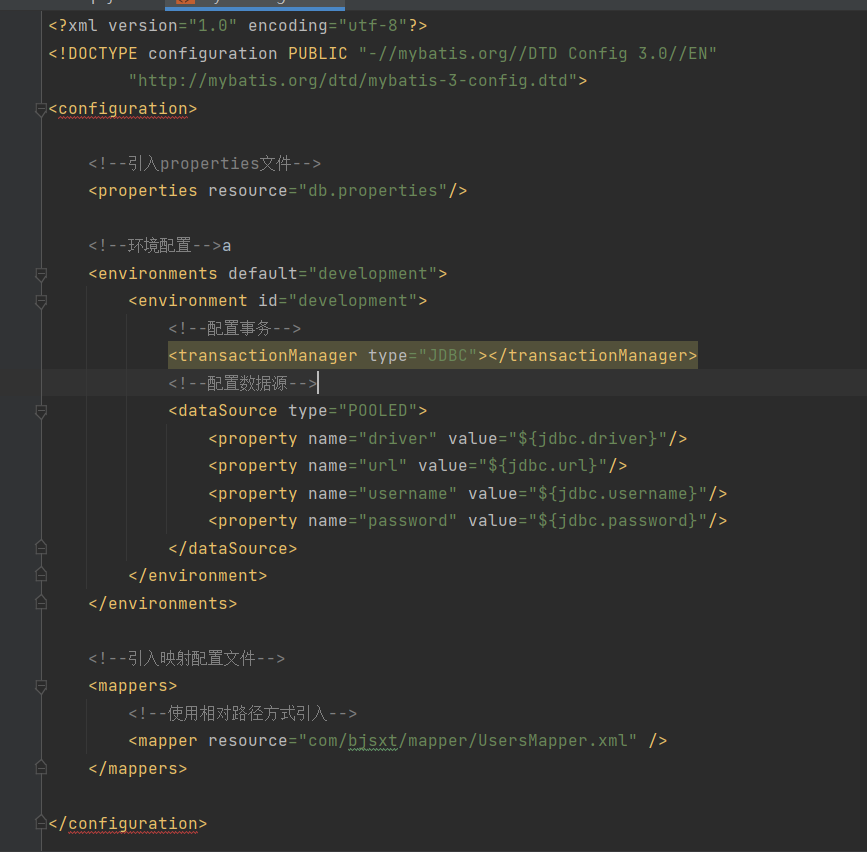Click the comment 配置事务
867x852 pixels.
coord(235,328)
